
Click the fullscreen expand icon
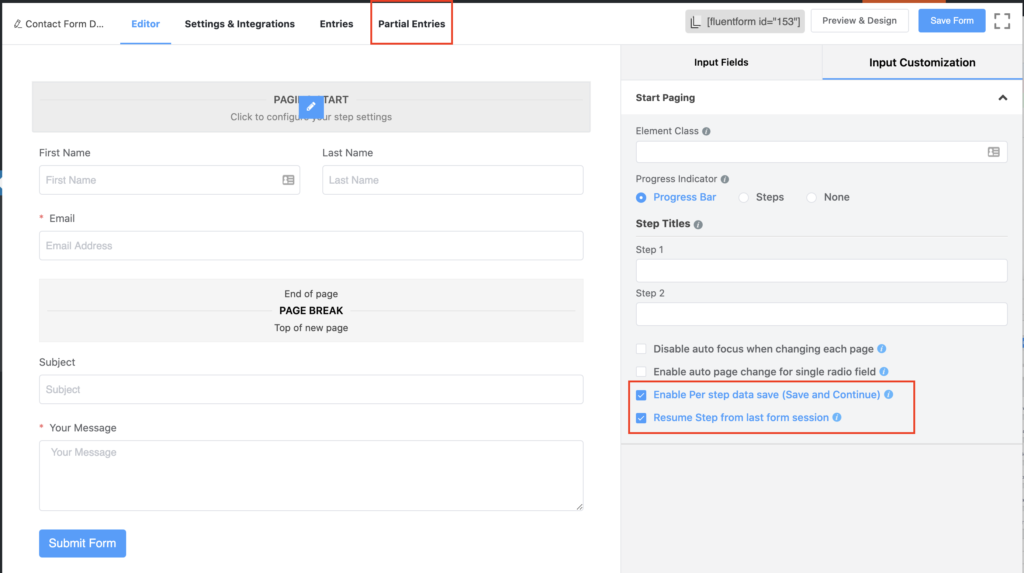[x=1002, y=21]
